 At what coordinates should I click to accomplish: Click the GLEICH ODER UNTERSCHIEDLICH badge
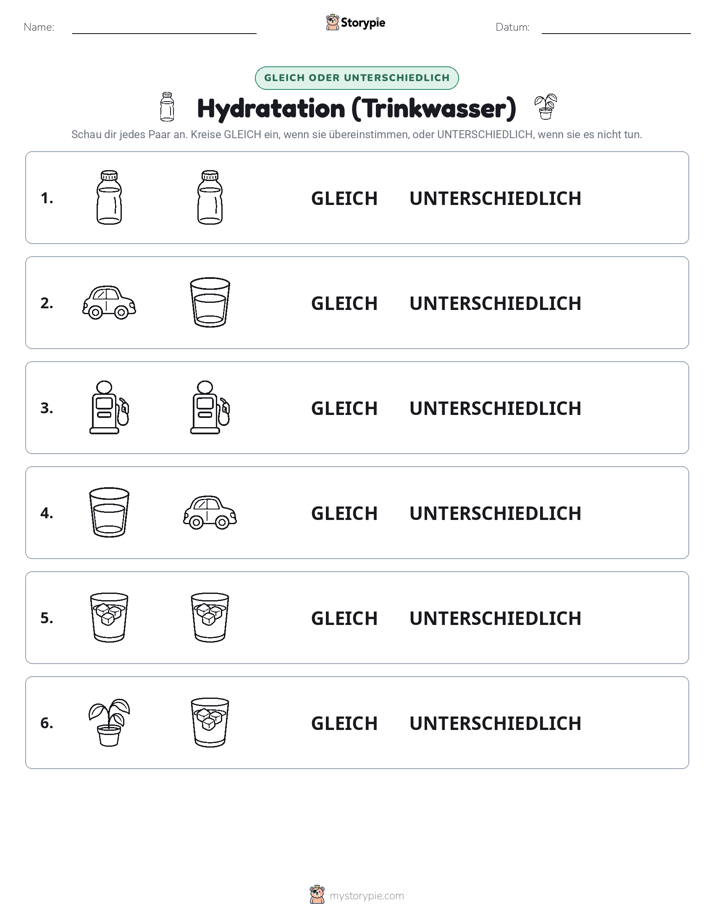click(357, 78)
